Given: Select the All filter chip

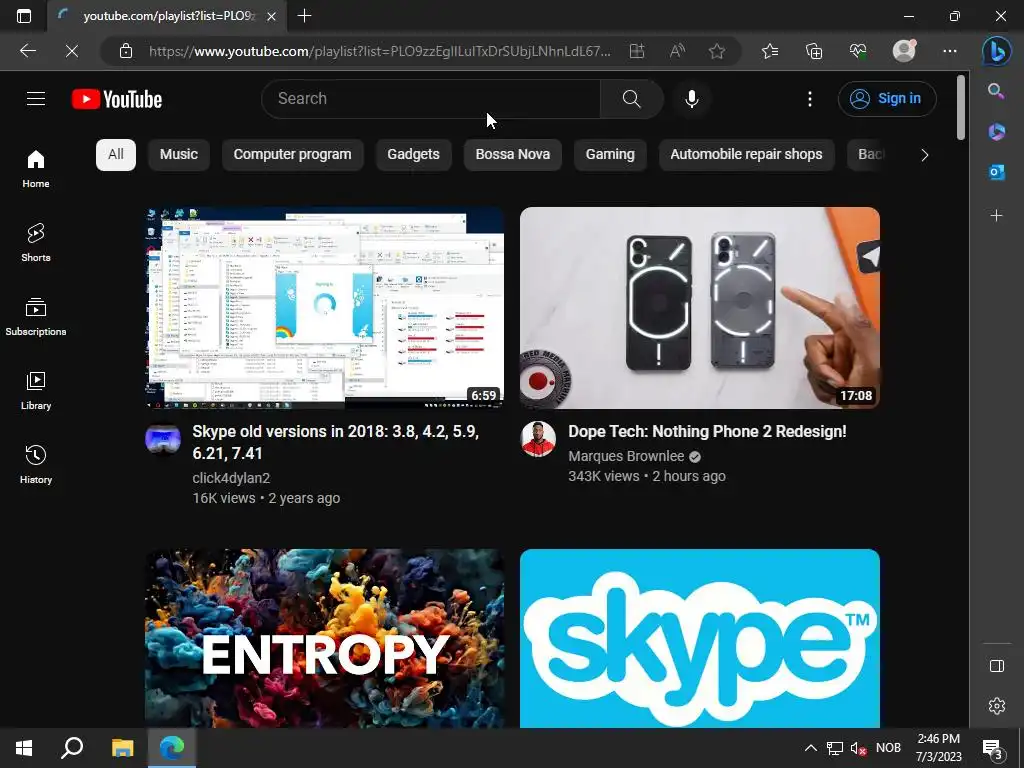Looking at the screenshot, I should coord(116,155).
